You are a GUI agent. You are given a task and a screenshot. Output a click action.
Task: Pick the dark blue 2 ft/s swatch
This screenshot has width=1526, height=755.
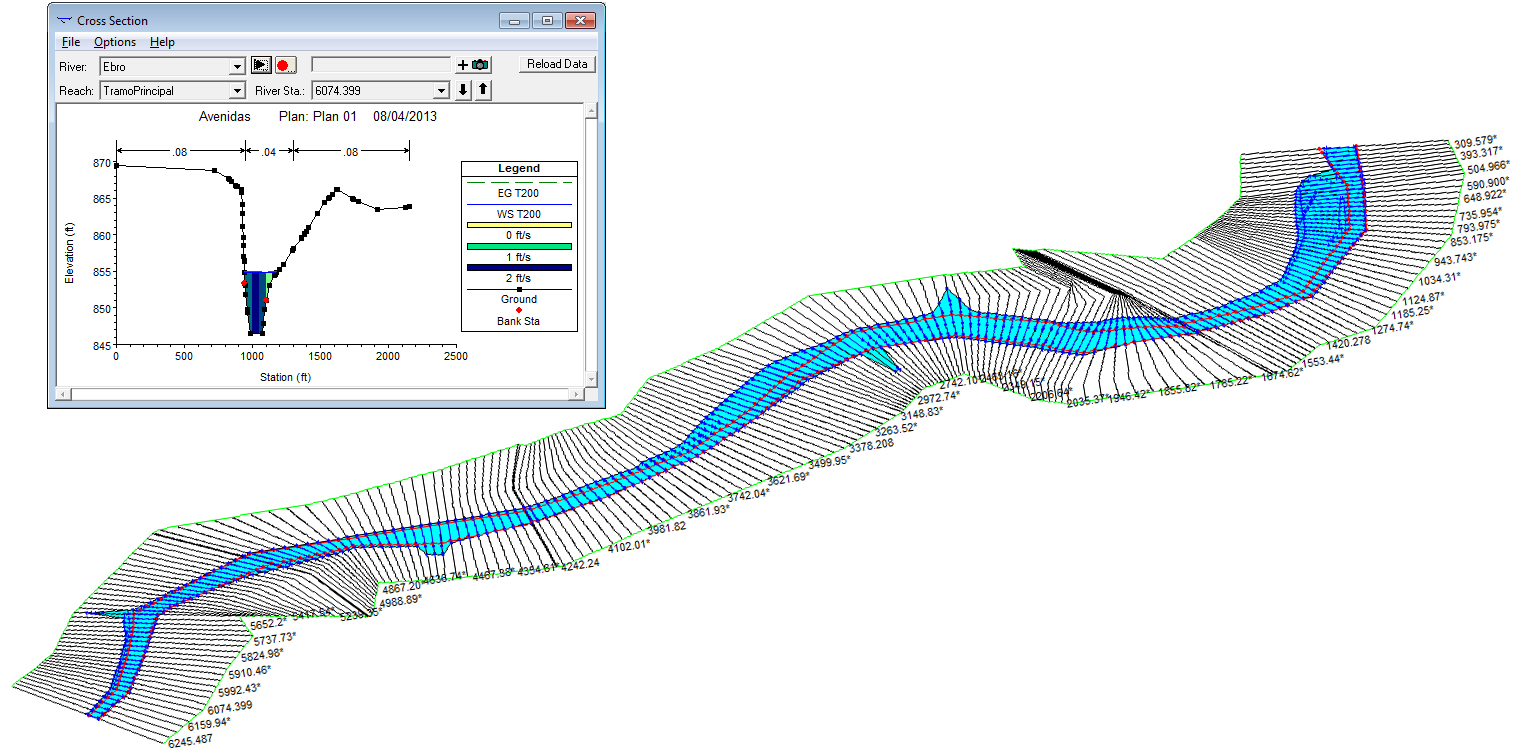[518, 267]
